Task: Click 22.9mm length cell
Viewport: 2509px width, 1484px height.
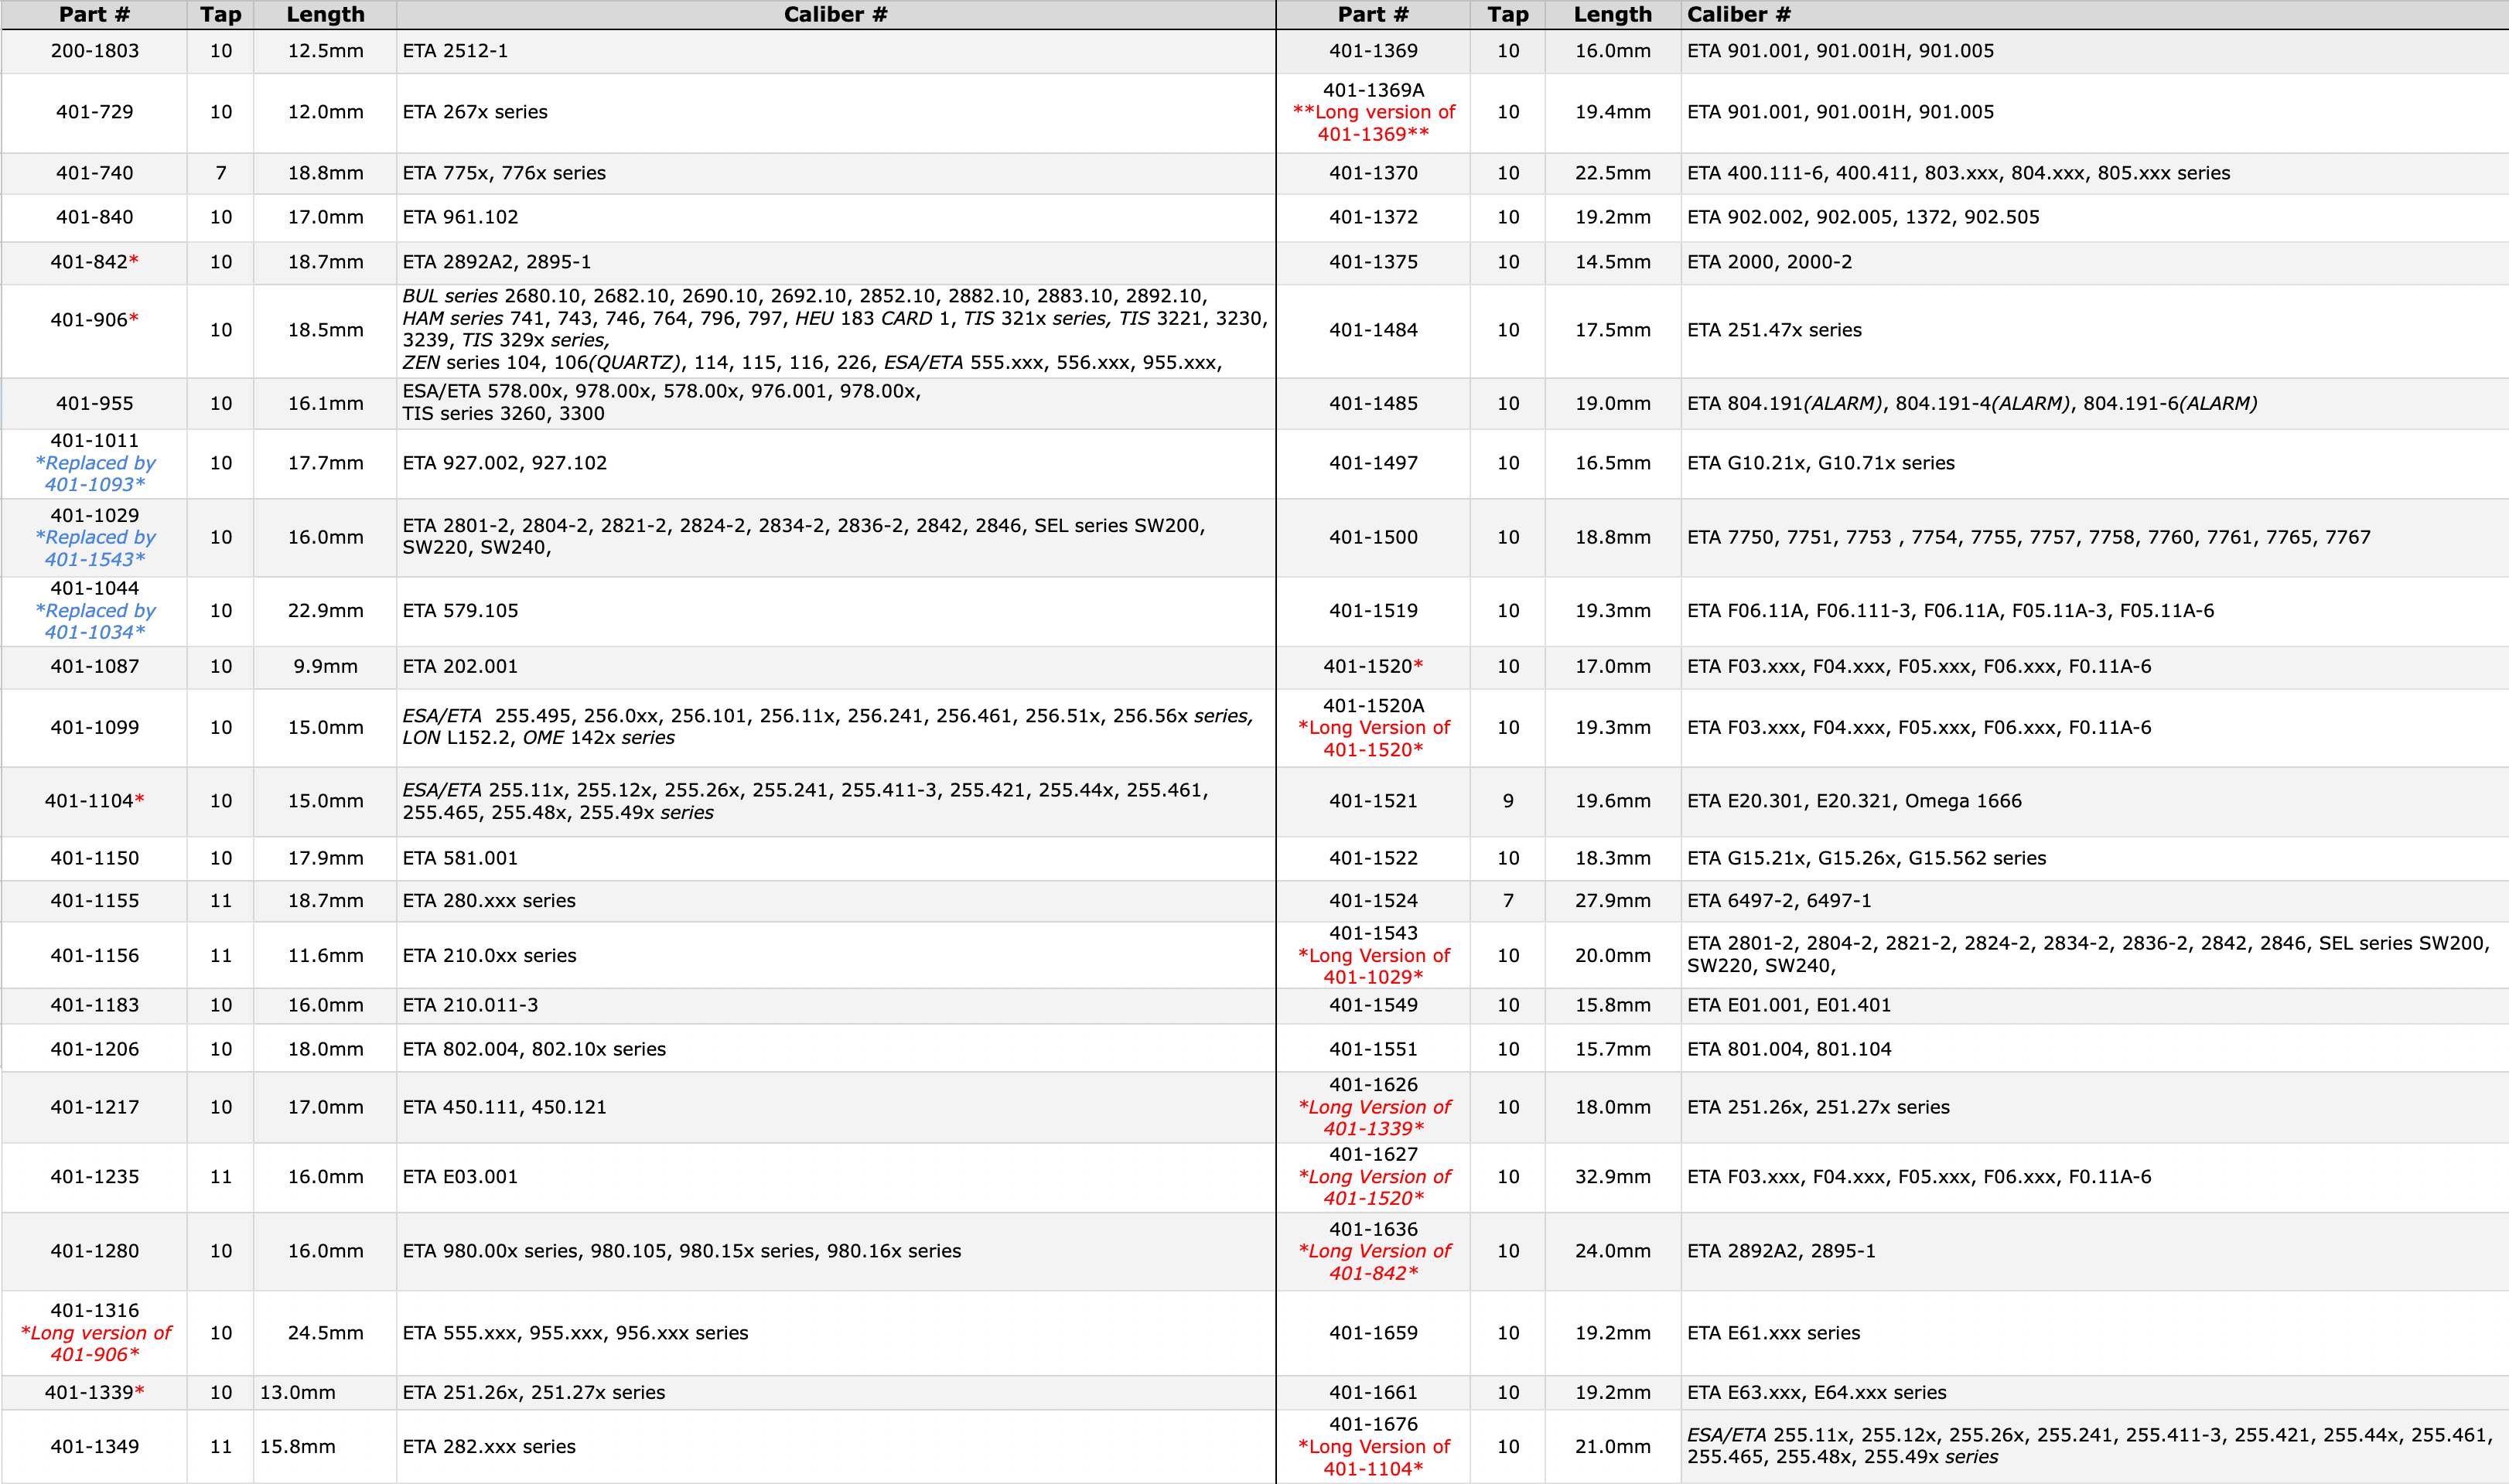Action: click(x=326, y=611)
